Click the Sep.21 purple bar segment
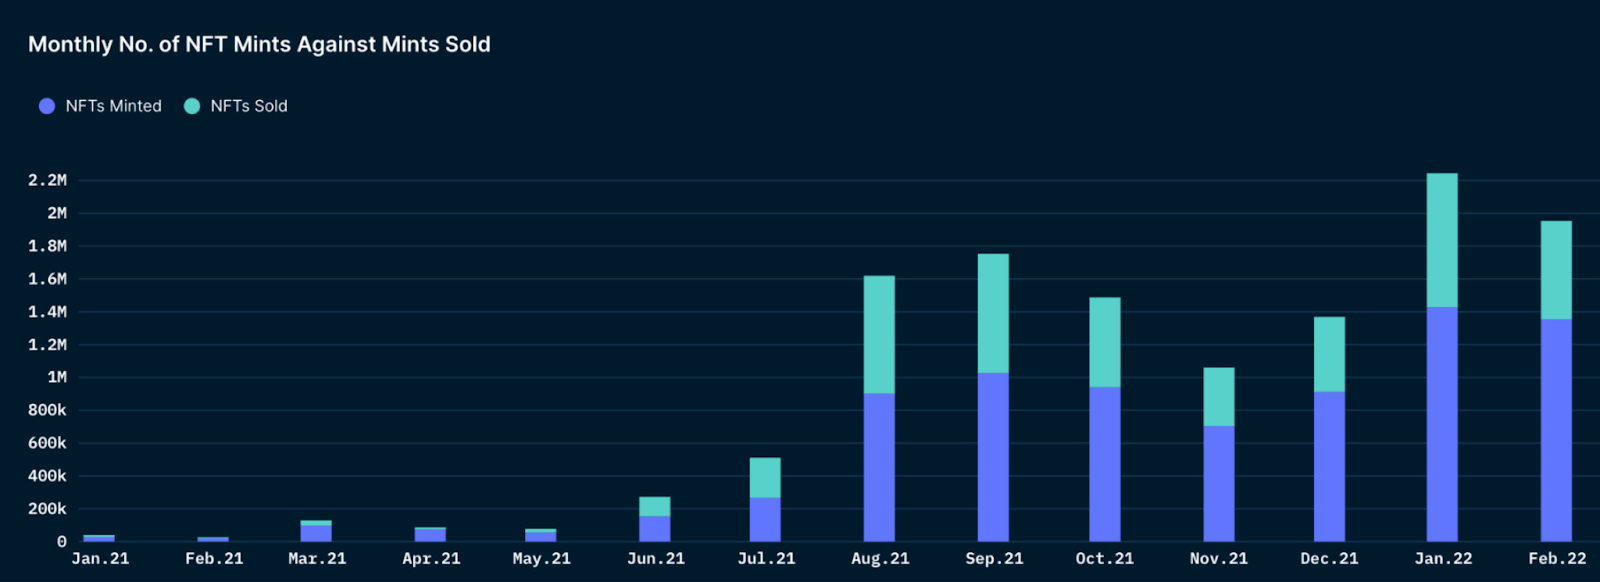The width and height of the screenshot is (1600, 582). pyautogui.click(x=993, y=457)
